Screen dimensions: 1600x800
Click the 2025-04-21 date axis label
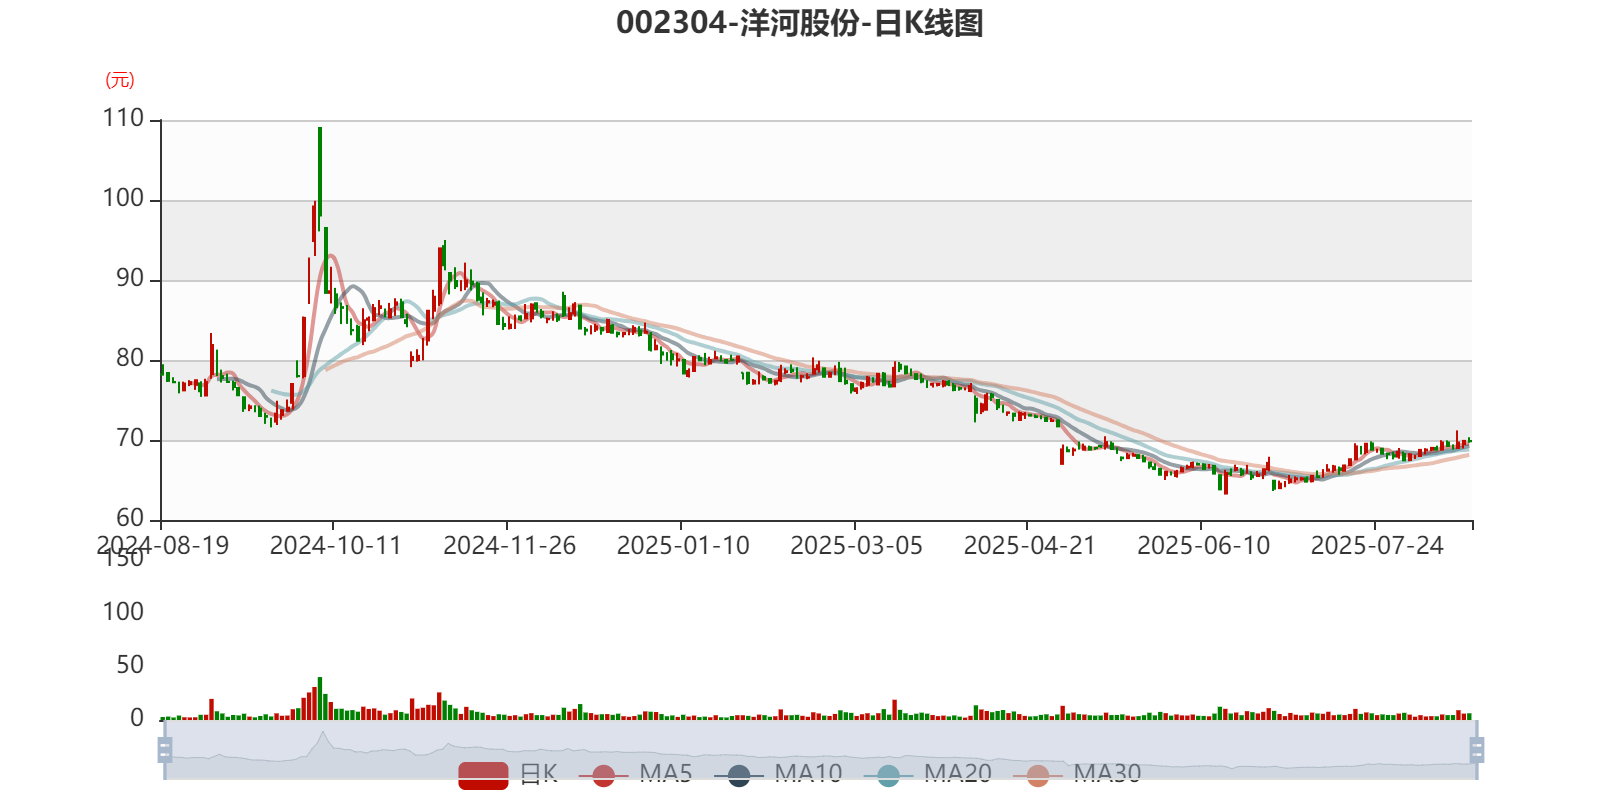pos(1029,546)
